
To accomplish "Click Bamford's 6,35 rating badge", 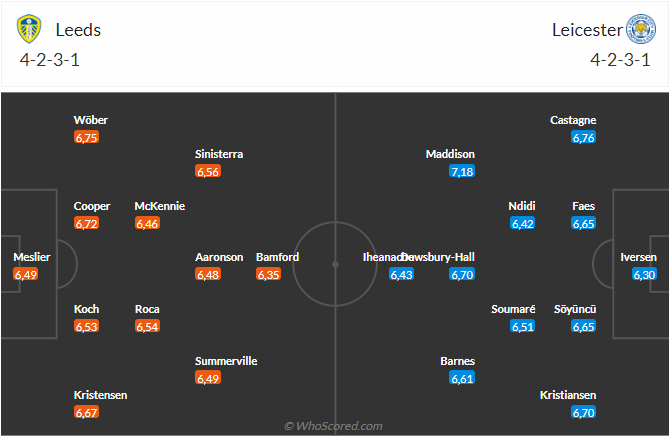I will click(268, 274).
